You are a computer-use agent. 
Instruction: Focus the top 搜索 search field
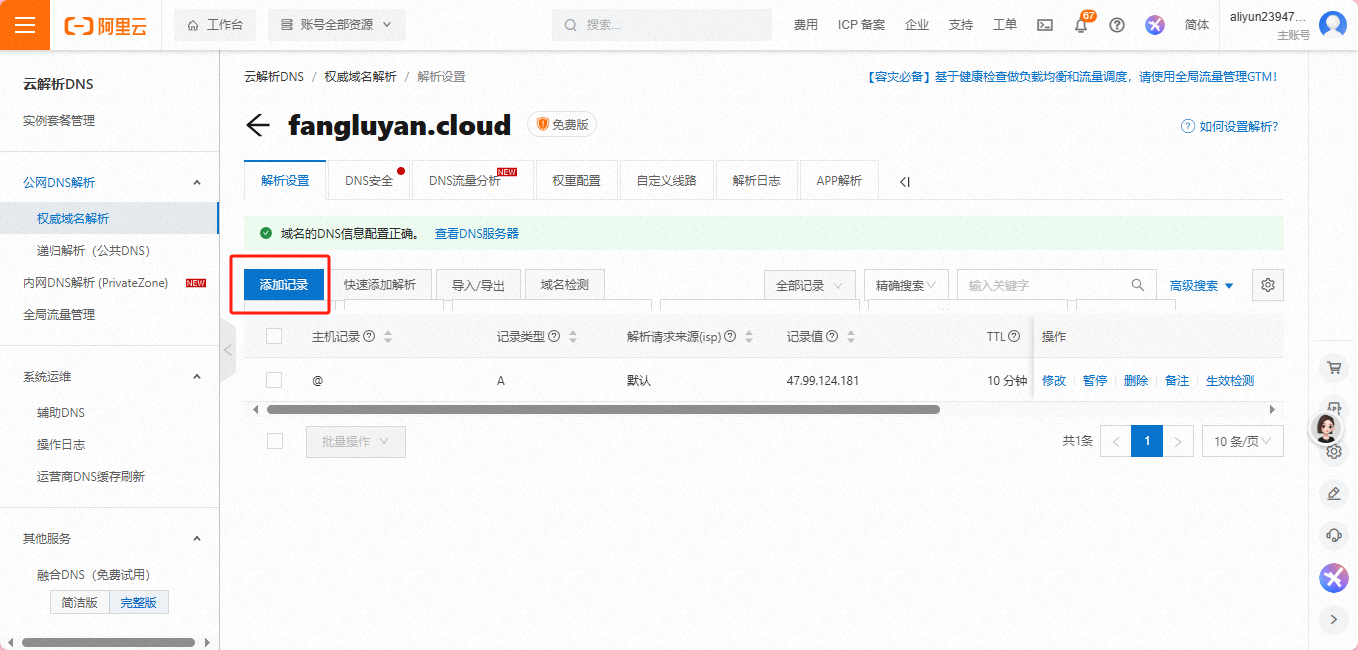661,25
